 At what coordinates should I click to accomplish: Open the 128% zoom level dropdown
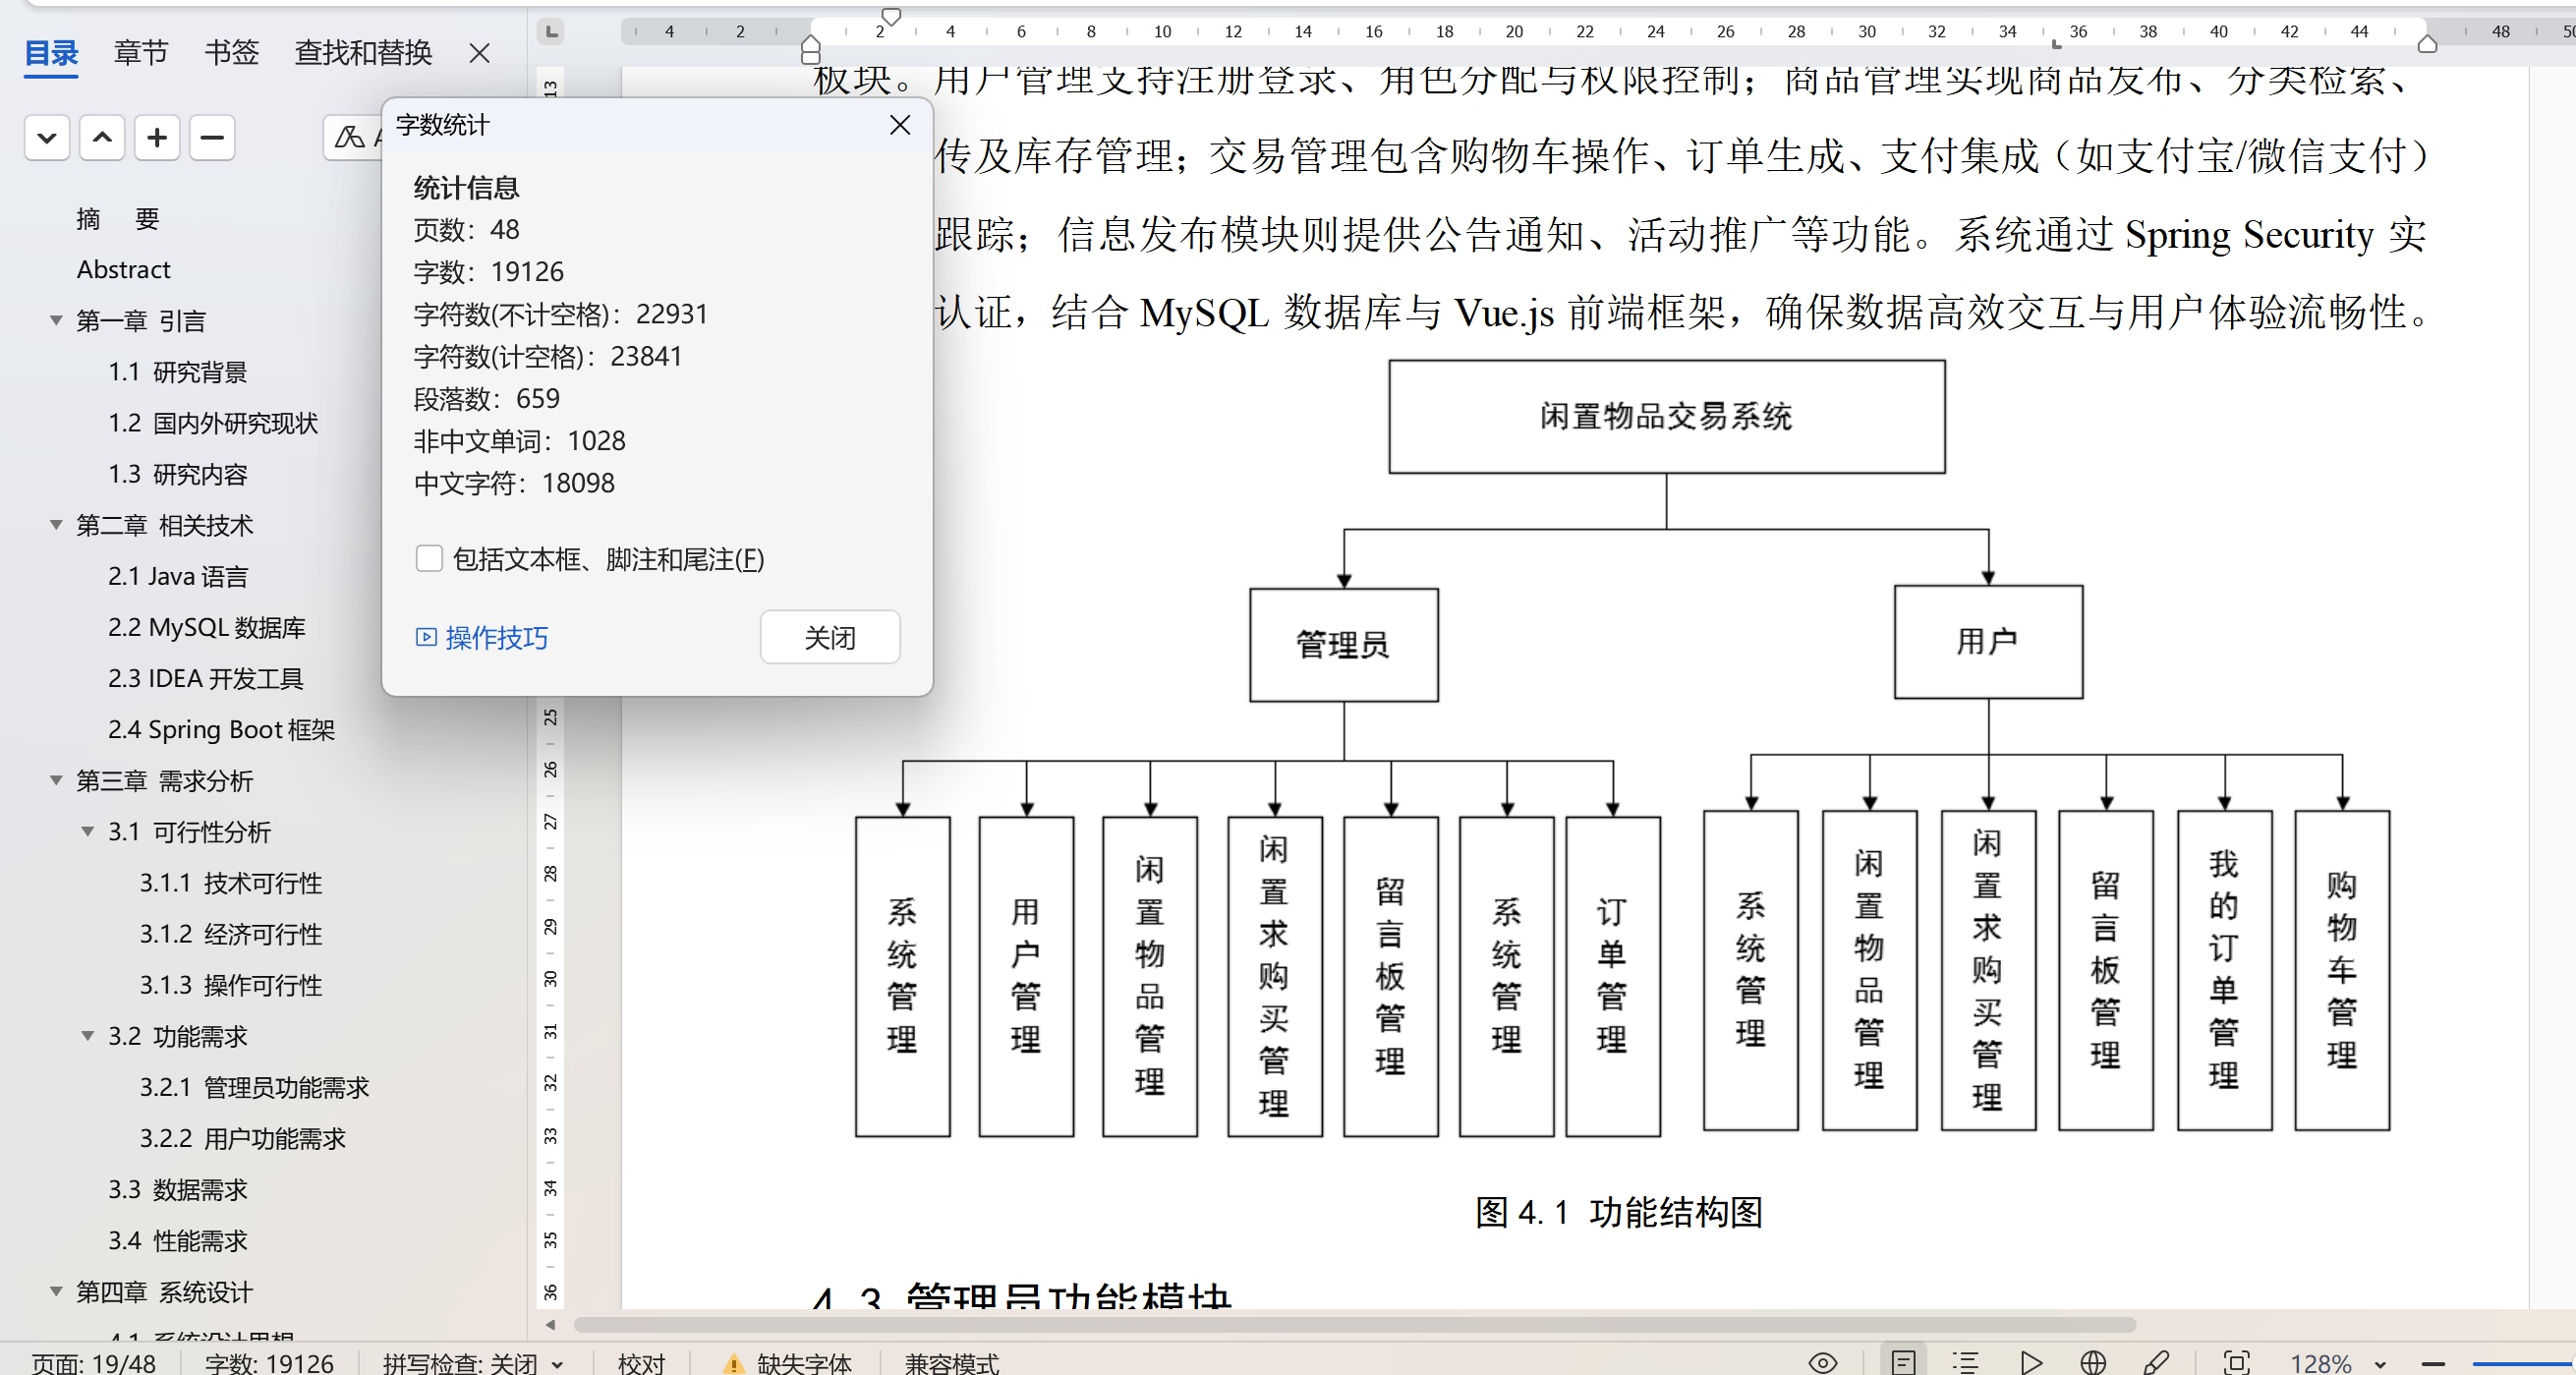coord(2380,1364)
